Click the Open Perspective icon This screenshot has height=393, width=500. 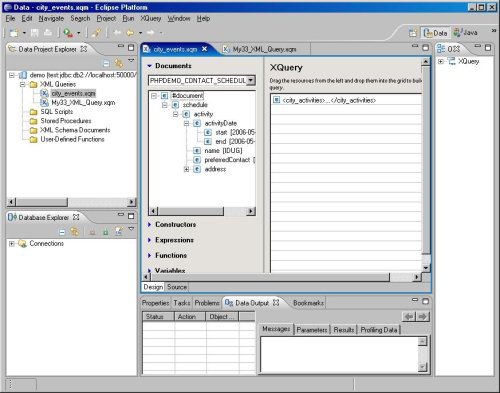tap(413, 33)
